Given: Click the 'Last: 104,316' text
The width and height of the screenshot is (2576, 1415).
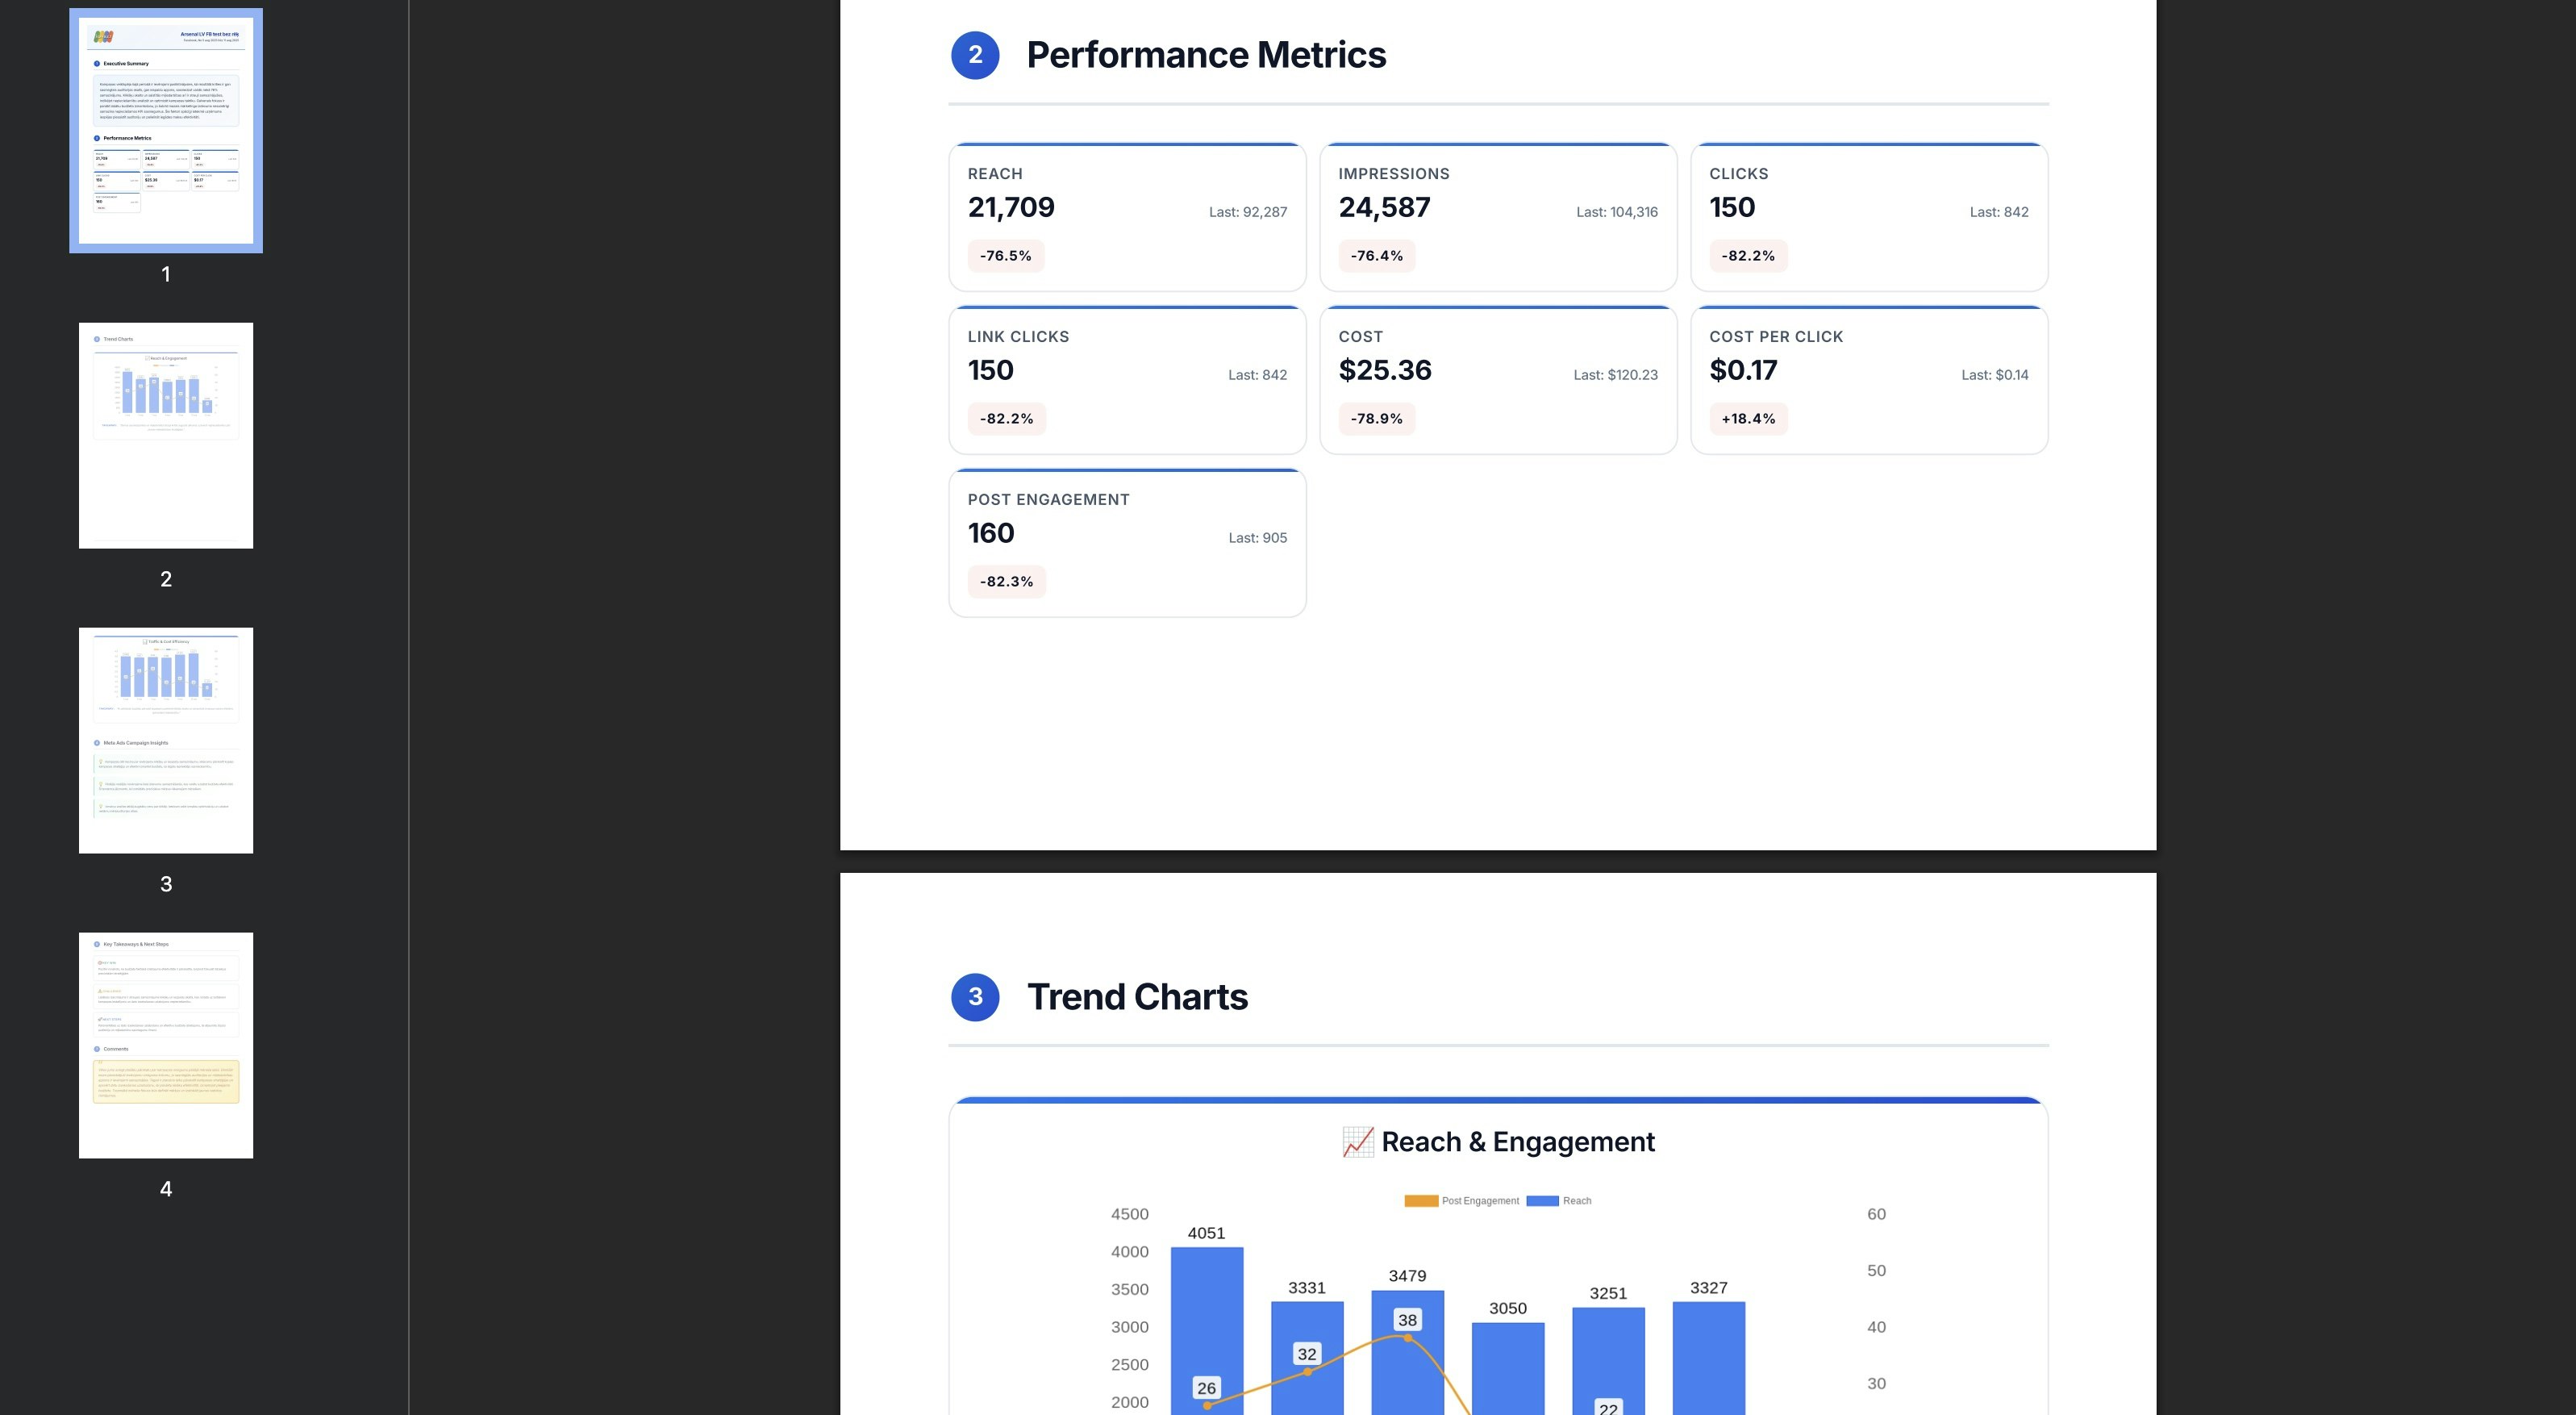Looking at the screenshot, I should coord(1617,212).
